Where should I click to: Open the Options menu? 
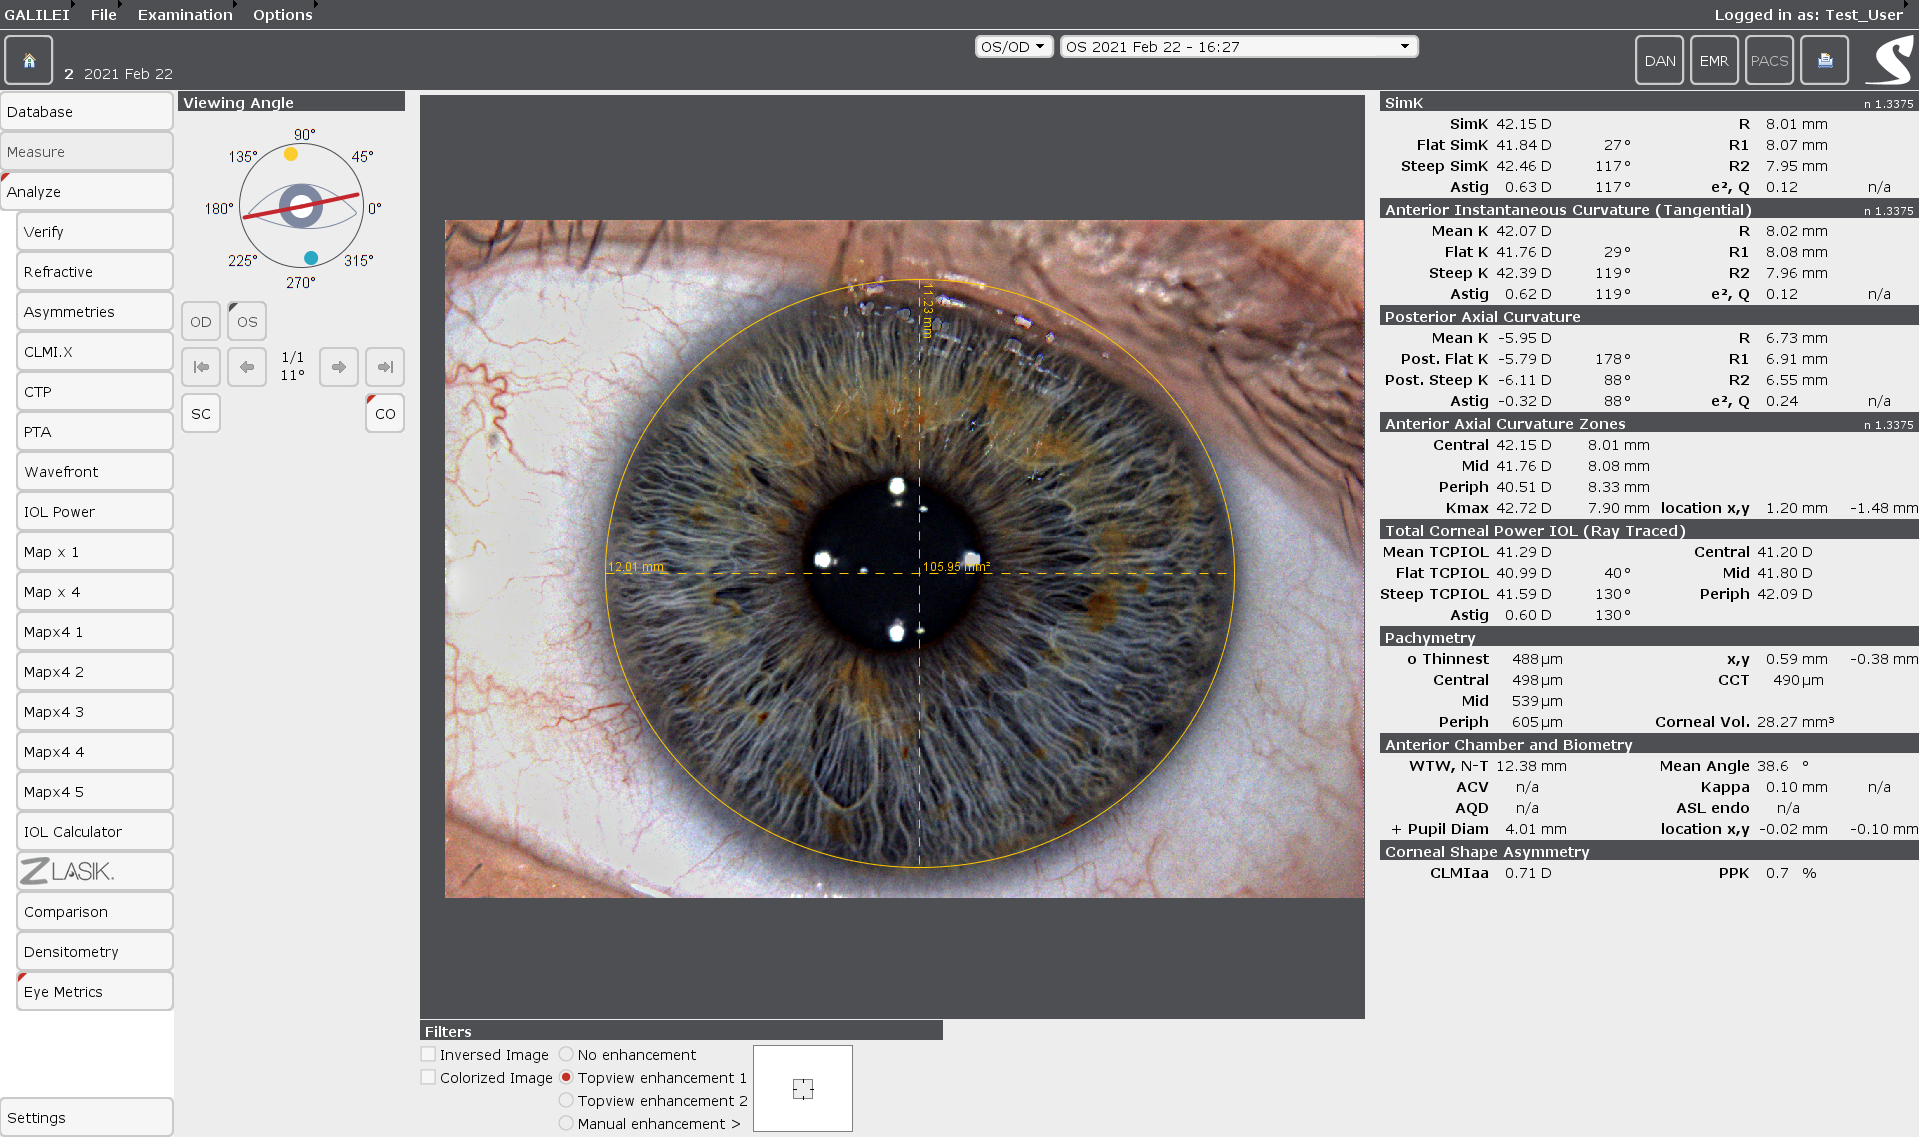click(x=282, y=14)
